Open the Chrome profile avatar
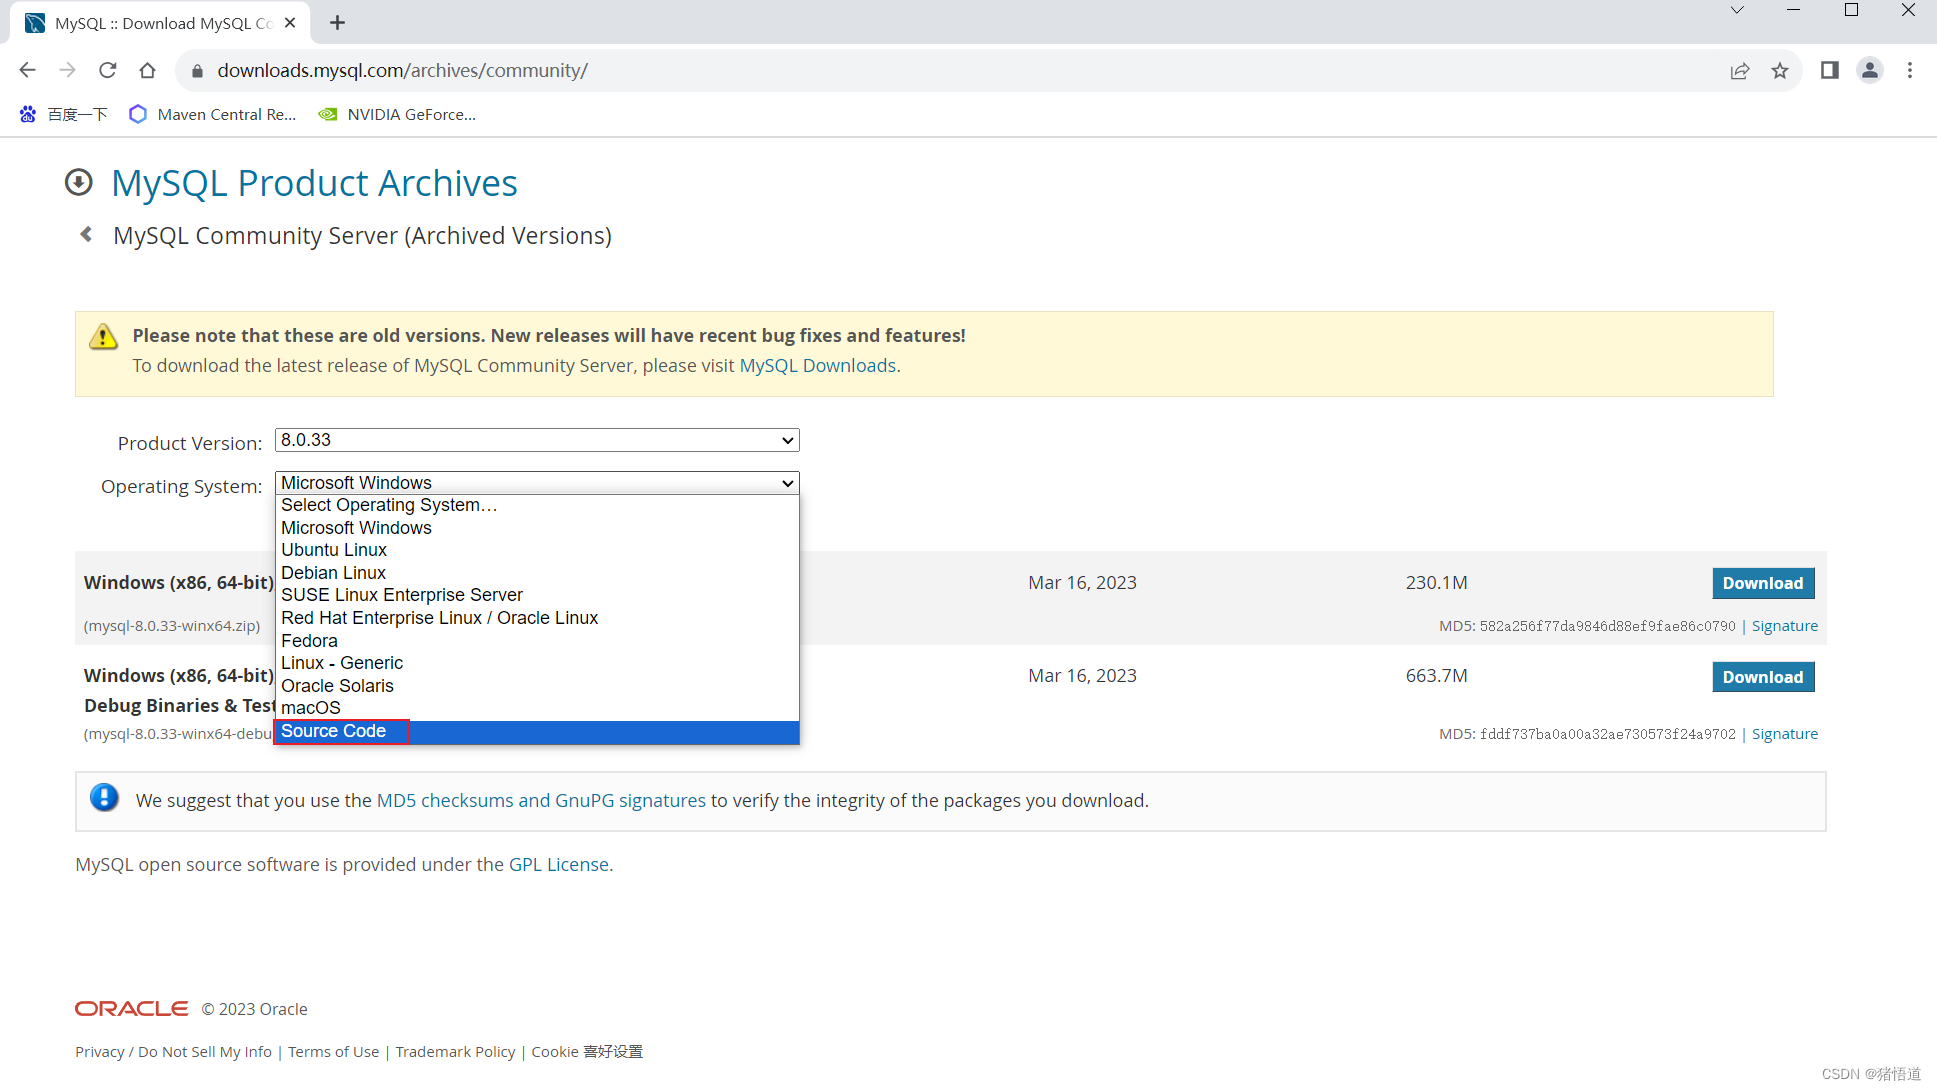Screen dimensions: 1937x1090 tap(1870, 70)
